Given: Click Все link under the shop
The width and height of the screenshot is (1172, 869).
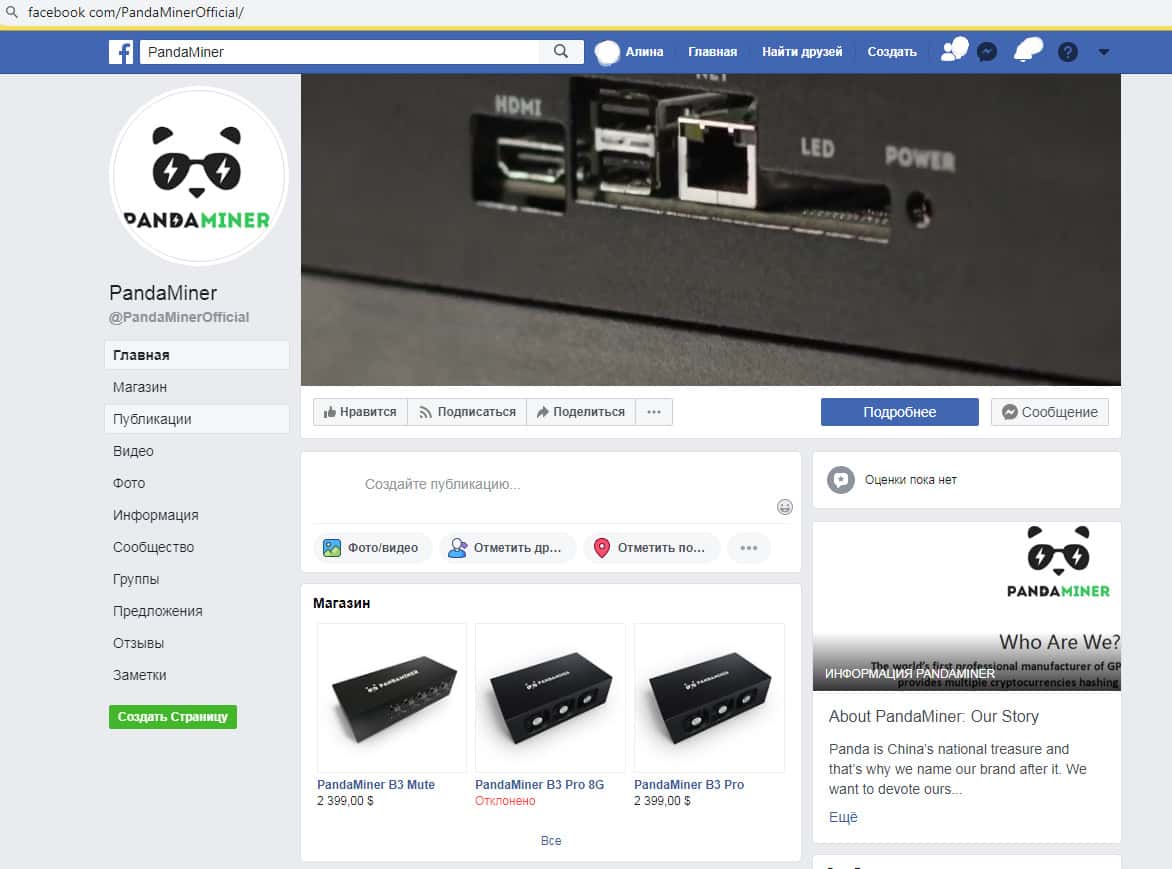Looking at the screenshot, I should [x=551, y=841].
